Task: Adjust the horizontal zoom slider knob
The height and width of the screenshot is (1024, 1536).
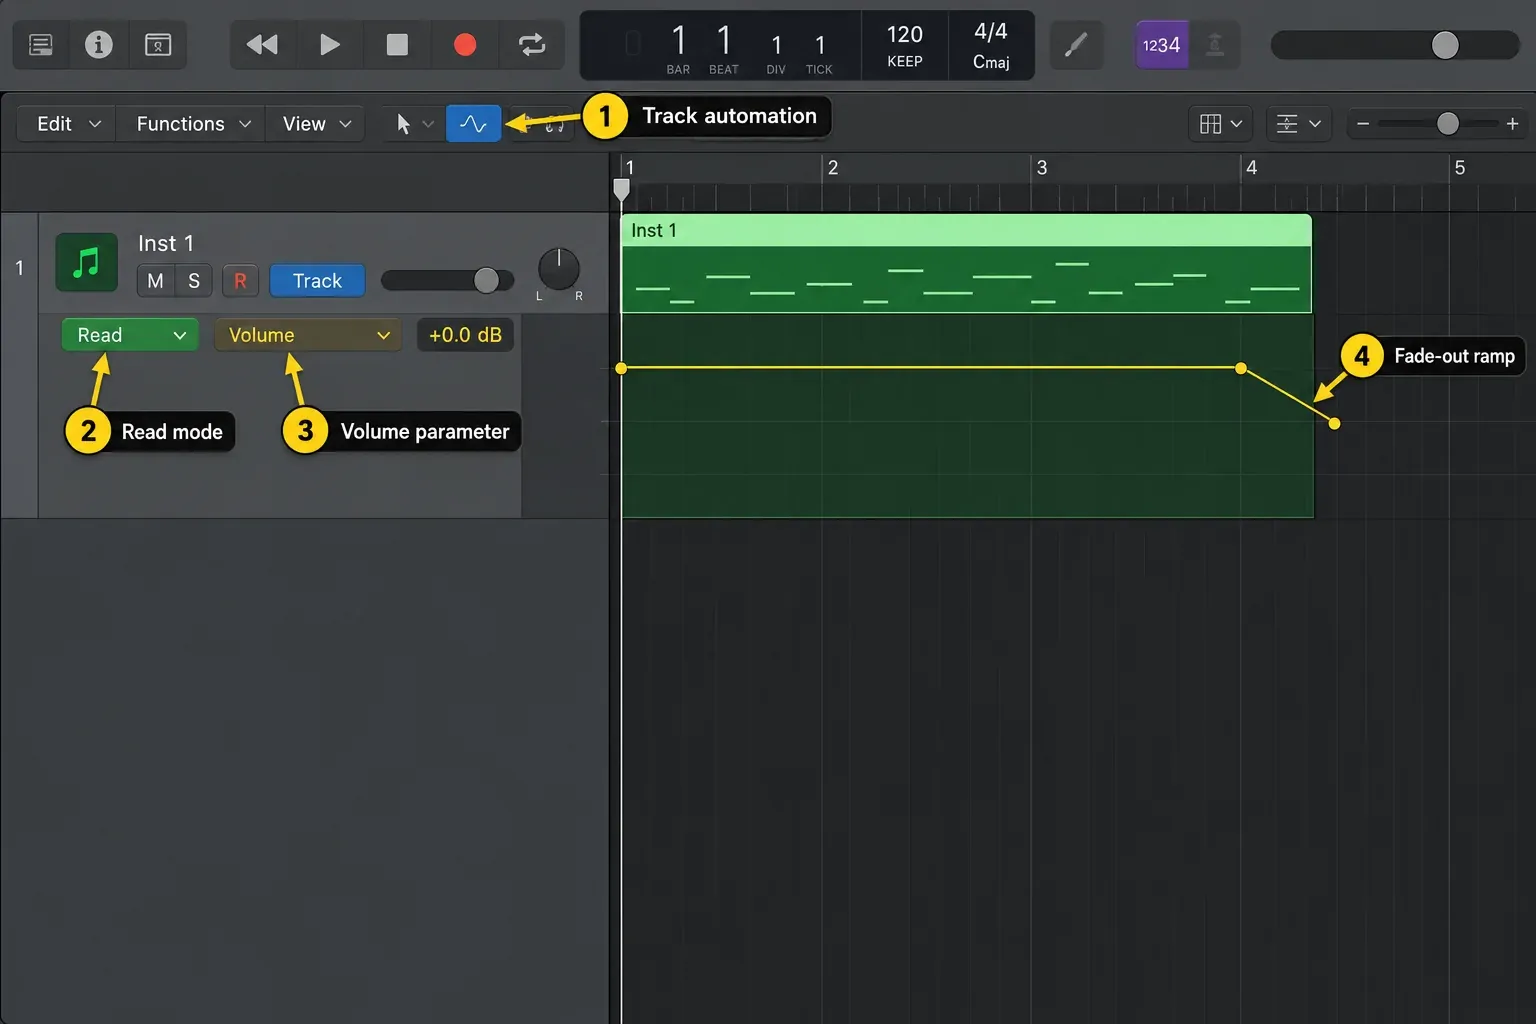Action: [1447, 123]
